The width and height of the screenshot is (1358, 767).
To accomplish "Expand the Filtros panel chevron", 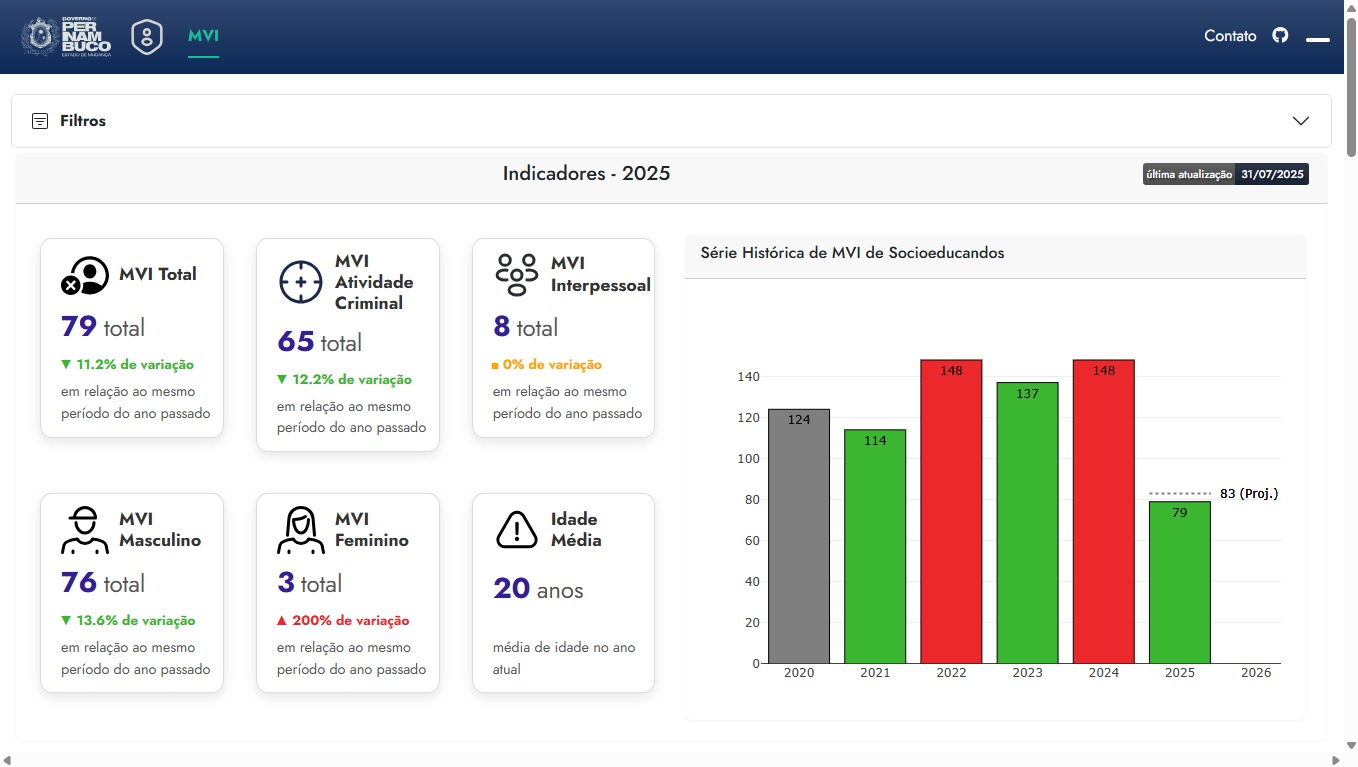I will 1300,121.
